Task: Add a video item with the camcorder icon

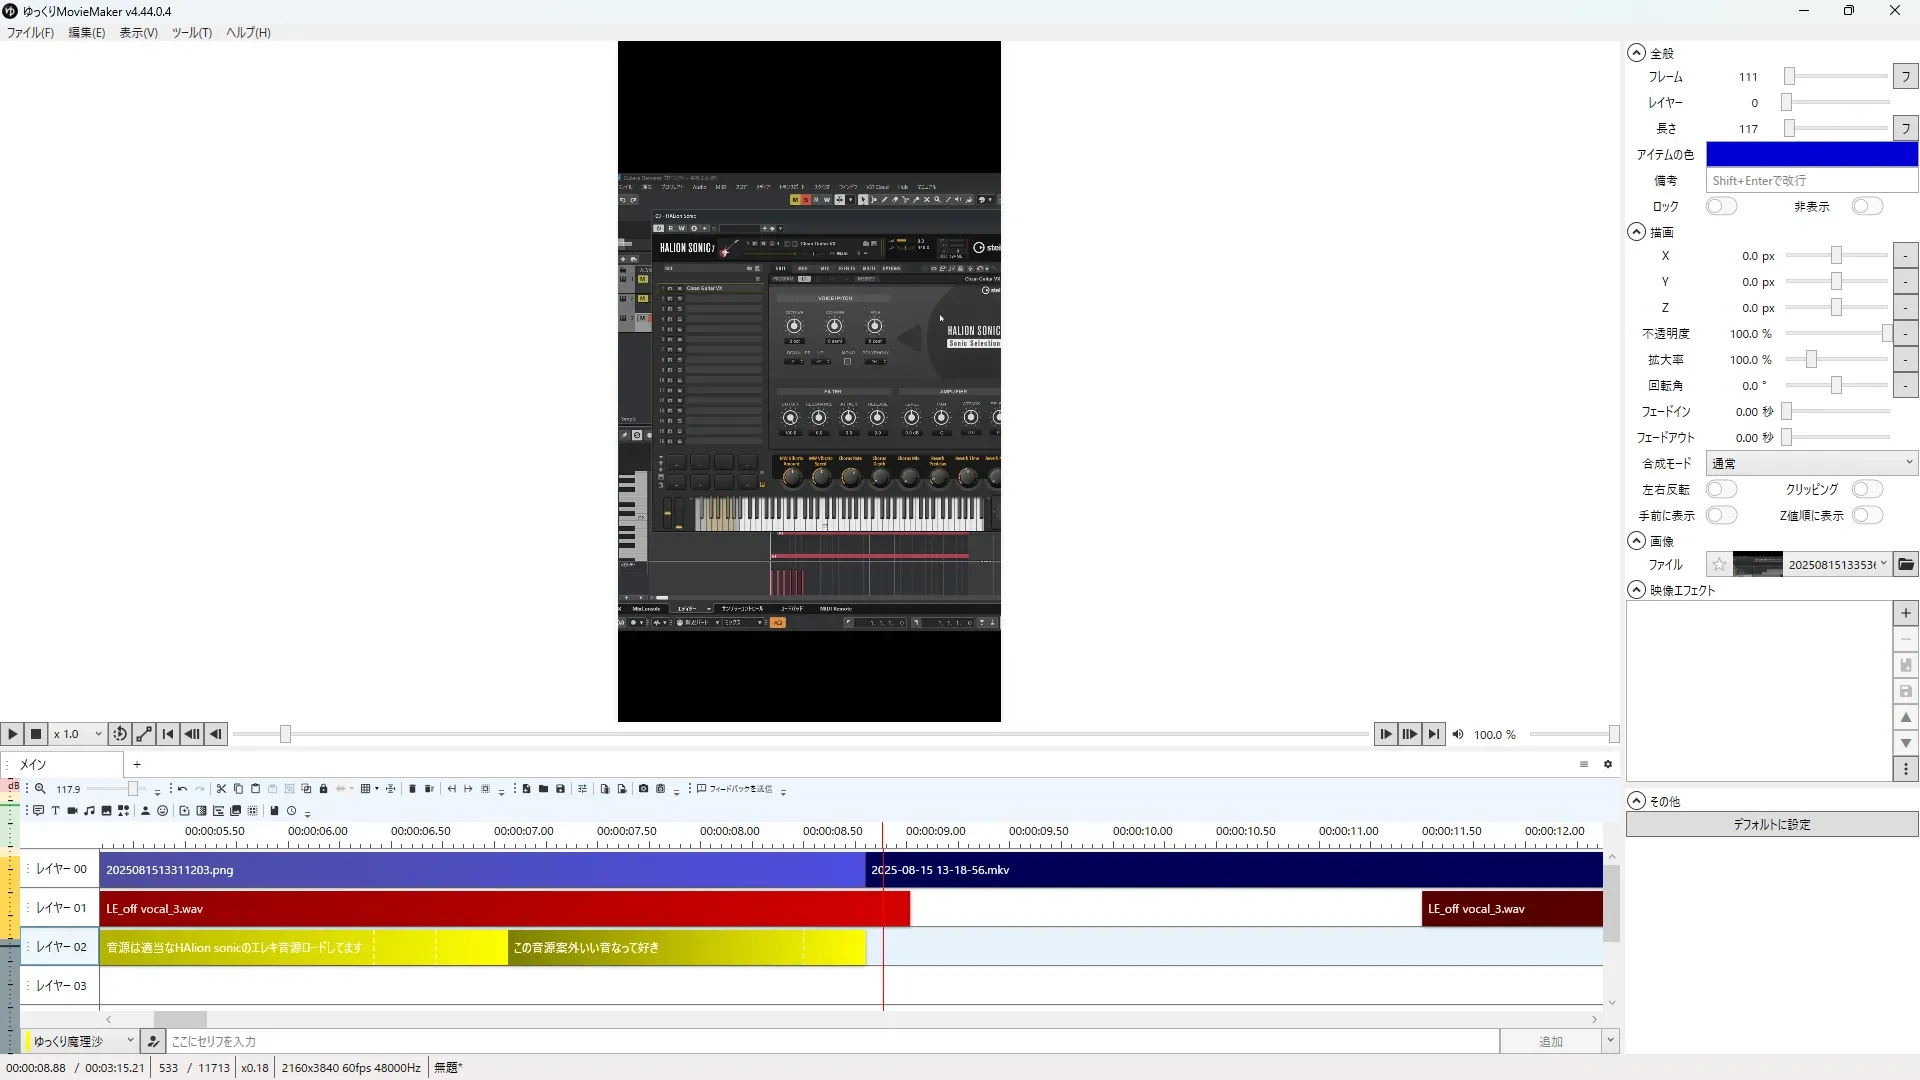Action: tap(72, 811)
